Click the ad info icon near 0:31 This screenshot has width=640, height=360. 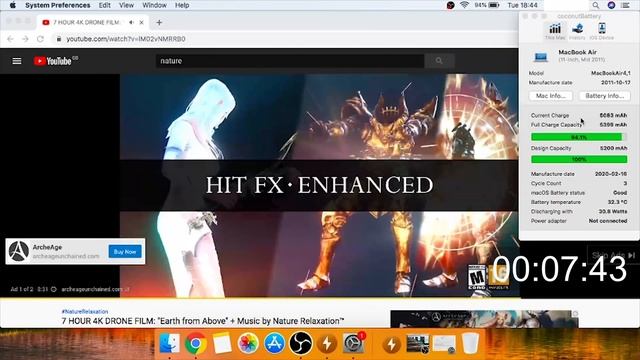(x=53, y=289)
